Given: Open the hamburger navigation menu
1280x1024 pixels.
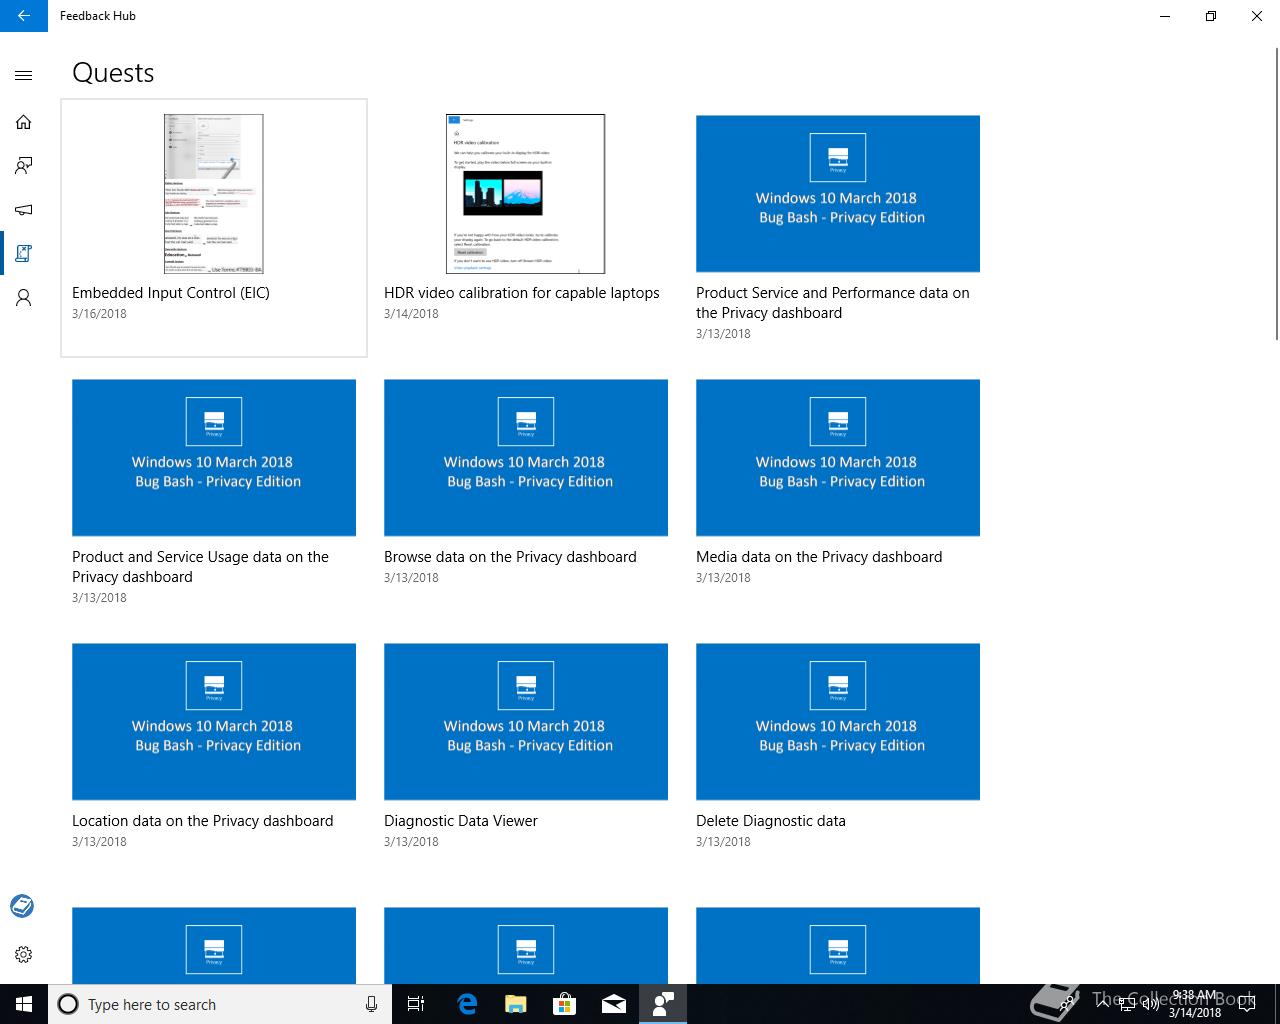Looking at the screenshot, I should pos(24,75).
